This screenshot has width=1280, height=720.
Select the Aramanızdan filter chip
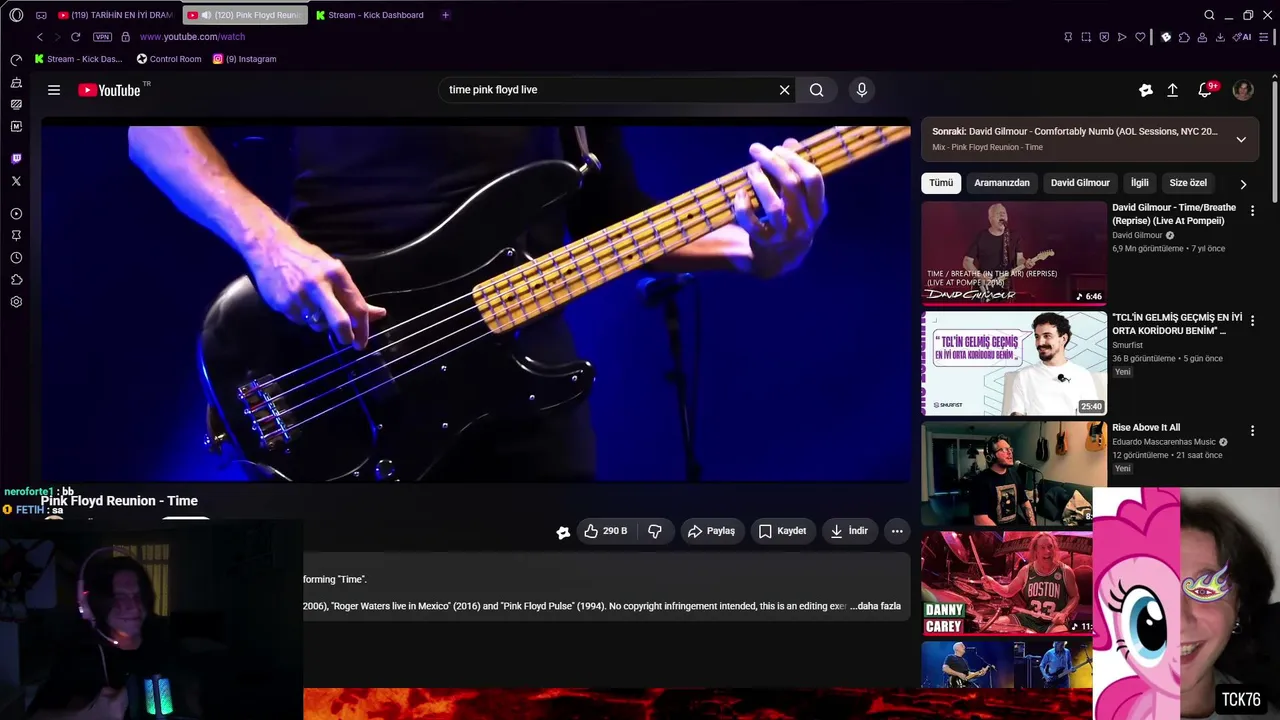[x=1002, y=183]
